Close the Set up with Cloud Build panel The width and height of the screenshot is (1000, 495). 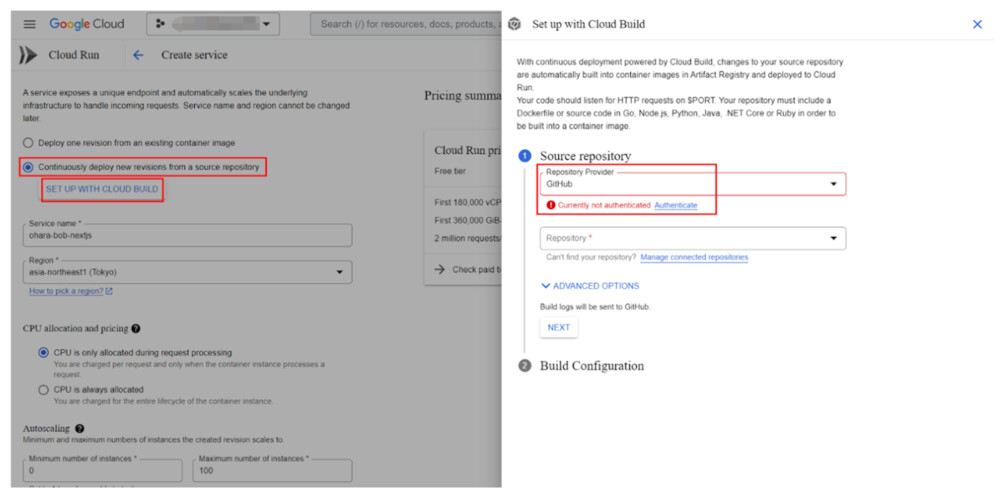pos(977,24)
